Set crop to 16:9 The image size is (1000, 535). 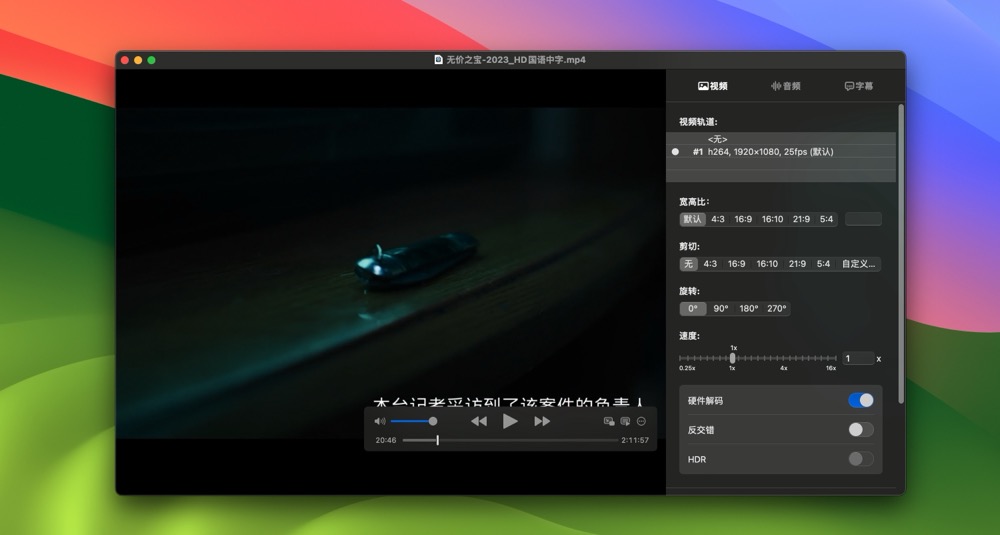pos(737,263)
